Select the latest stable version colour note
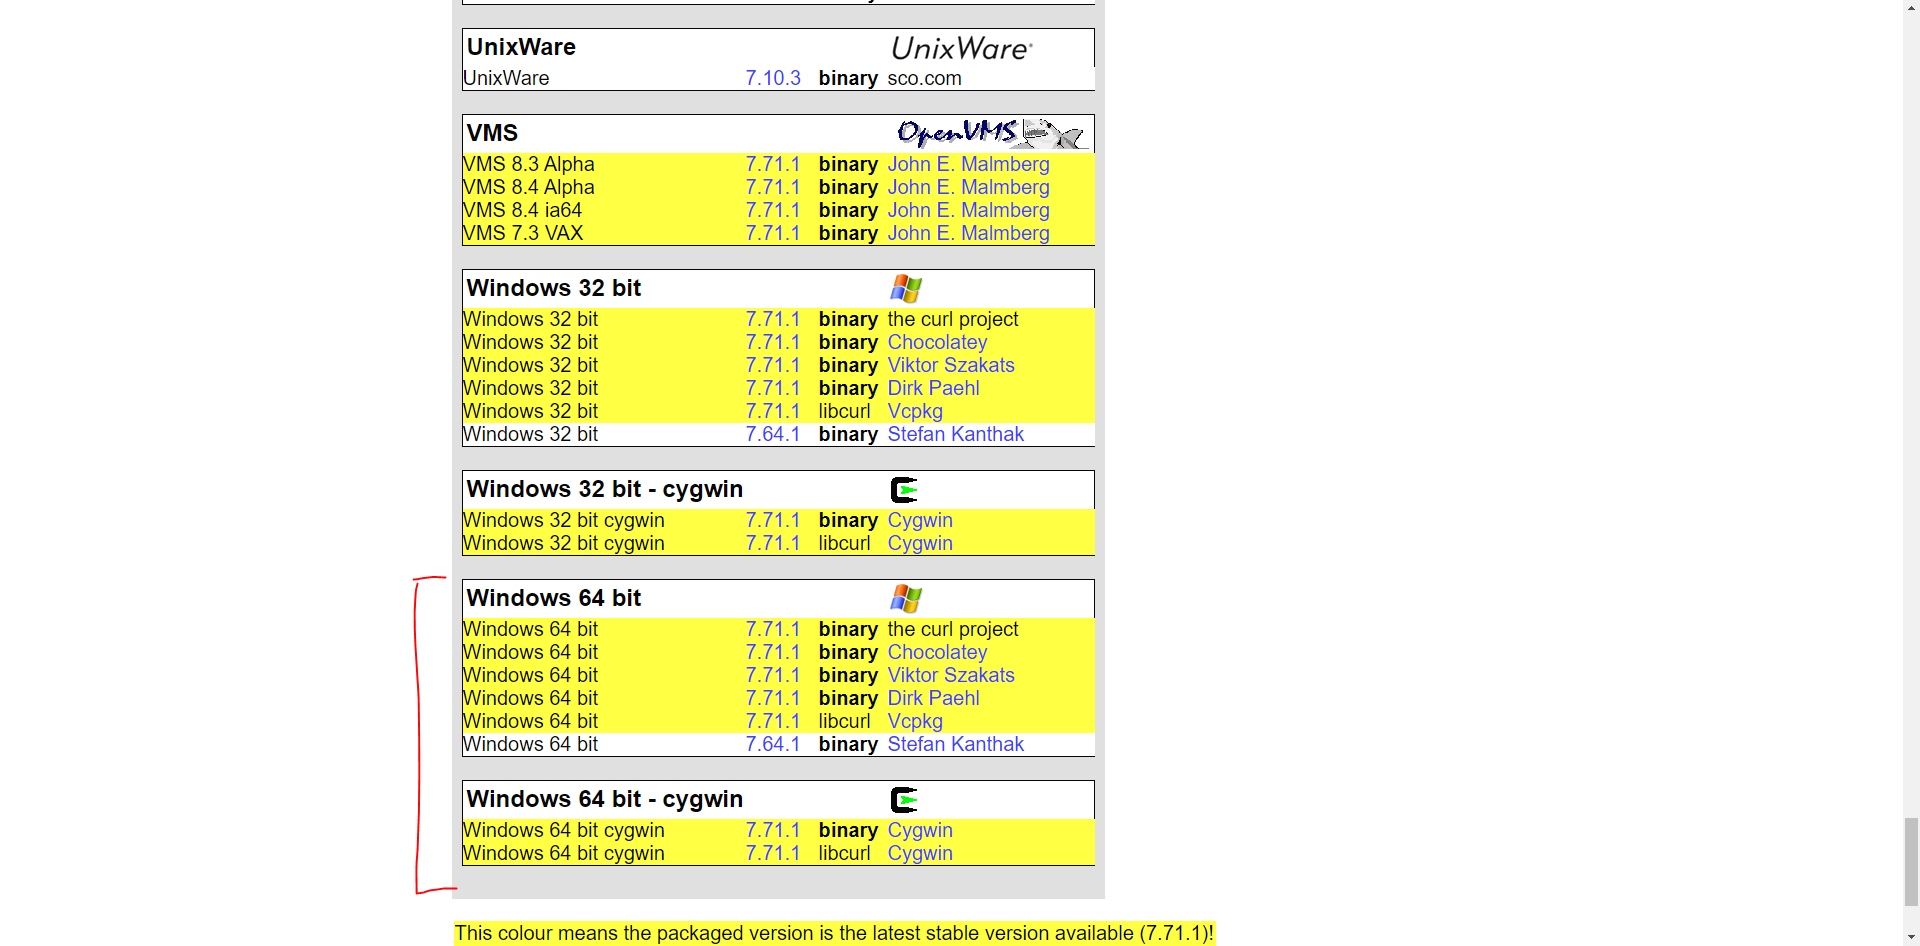The width and height of the screenshot is (1920, 946). point(834,933)
